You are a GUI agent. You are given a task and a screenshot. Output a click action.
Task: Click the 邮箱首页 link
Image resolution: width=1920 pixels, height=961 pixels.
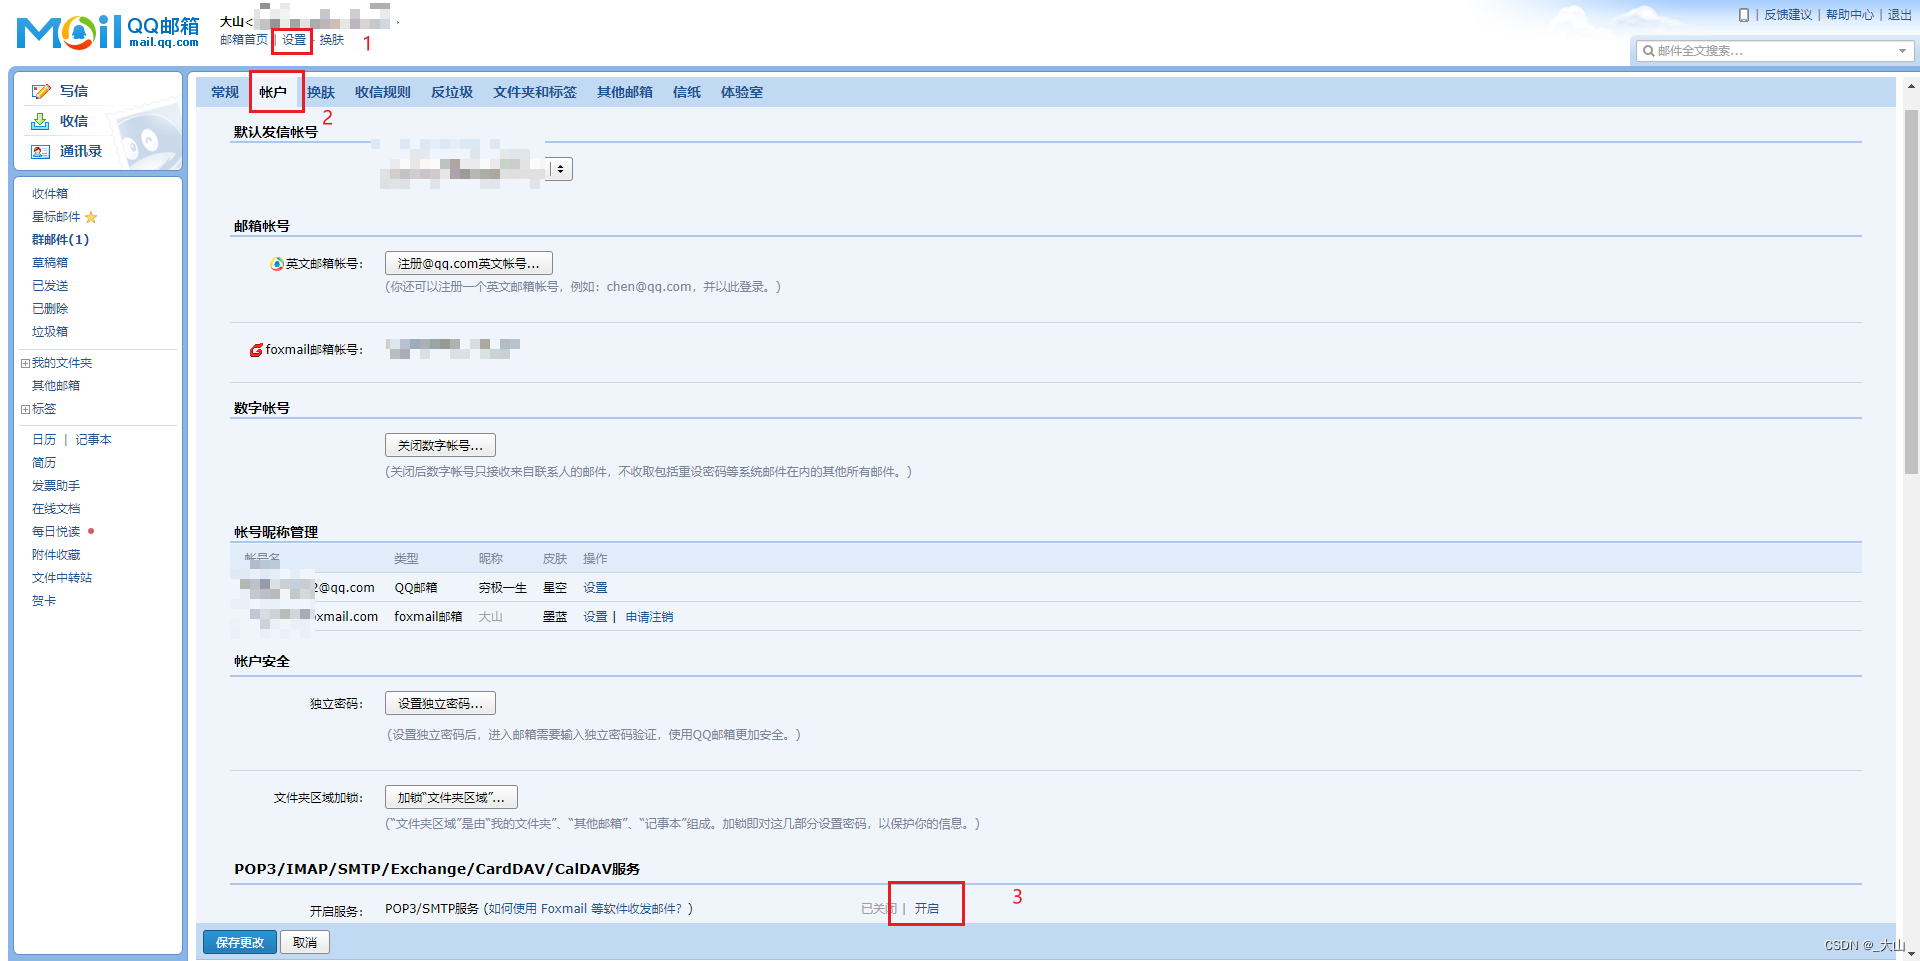244,40
